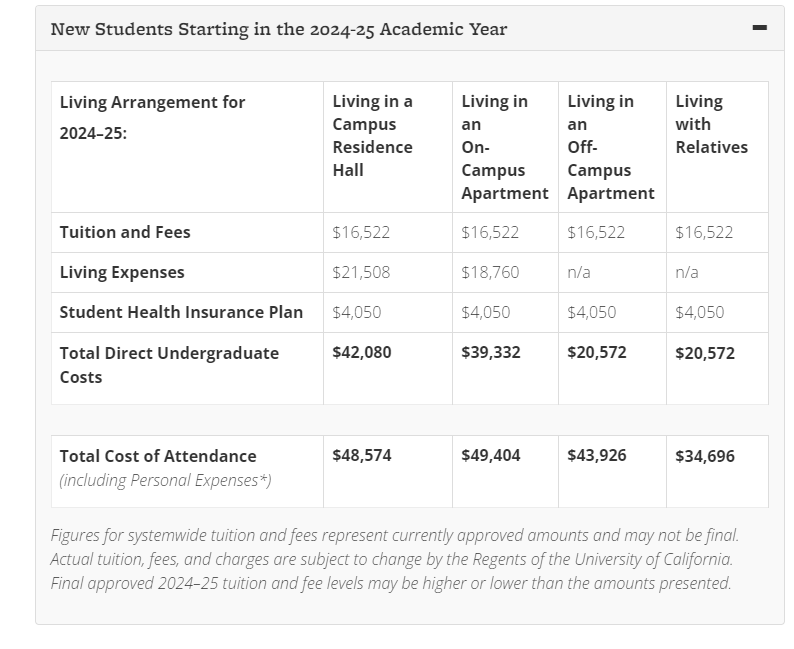The height and width of the screenshot is (649, 794).
Task: Select the Living Expenses row label
Action: 122,272
